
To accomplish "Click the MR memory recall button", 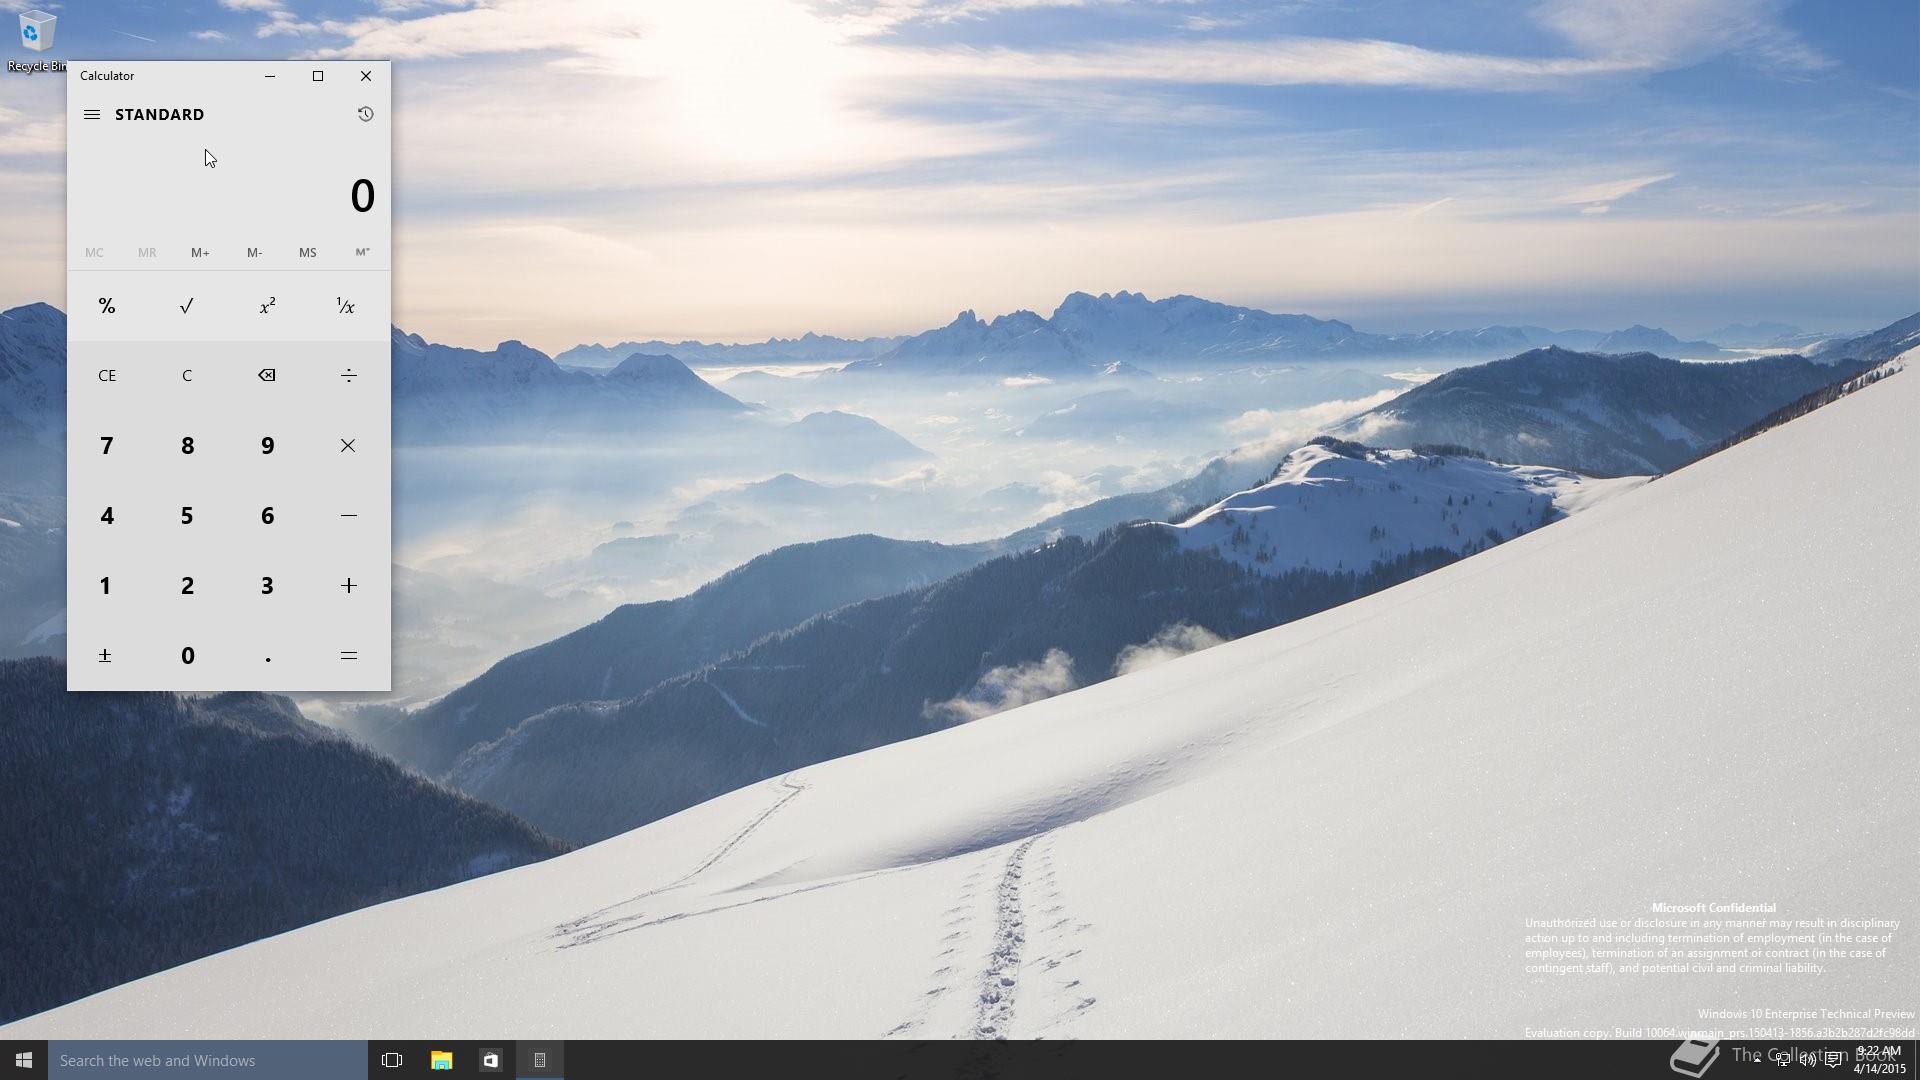I will tap(147, 252).
